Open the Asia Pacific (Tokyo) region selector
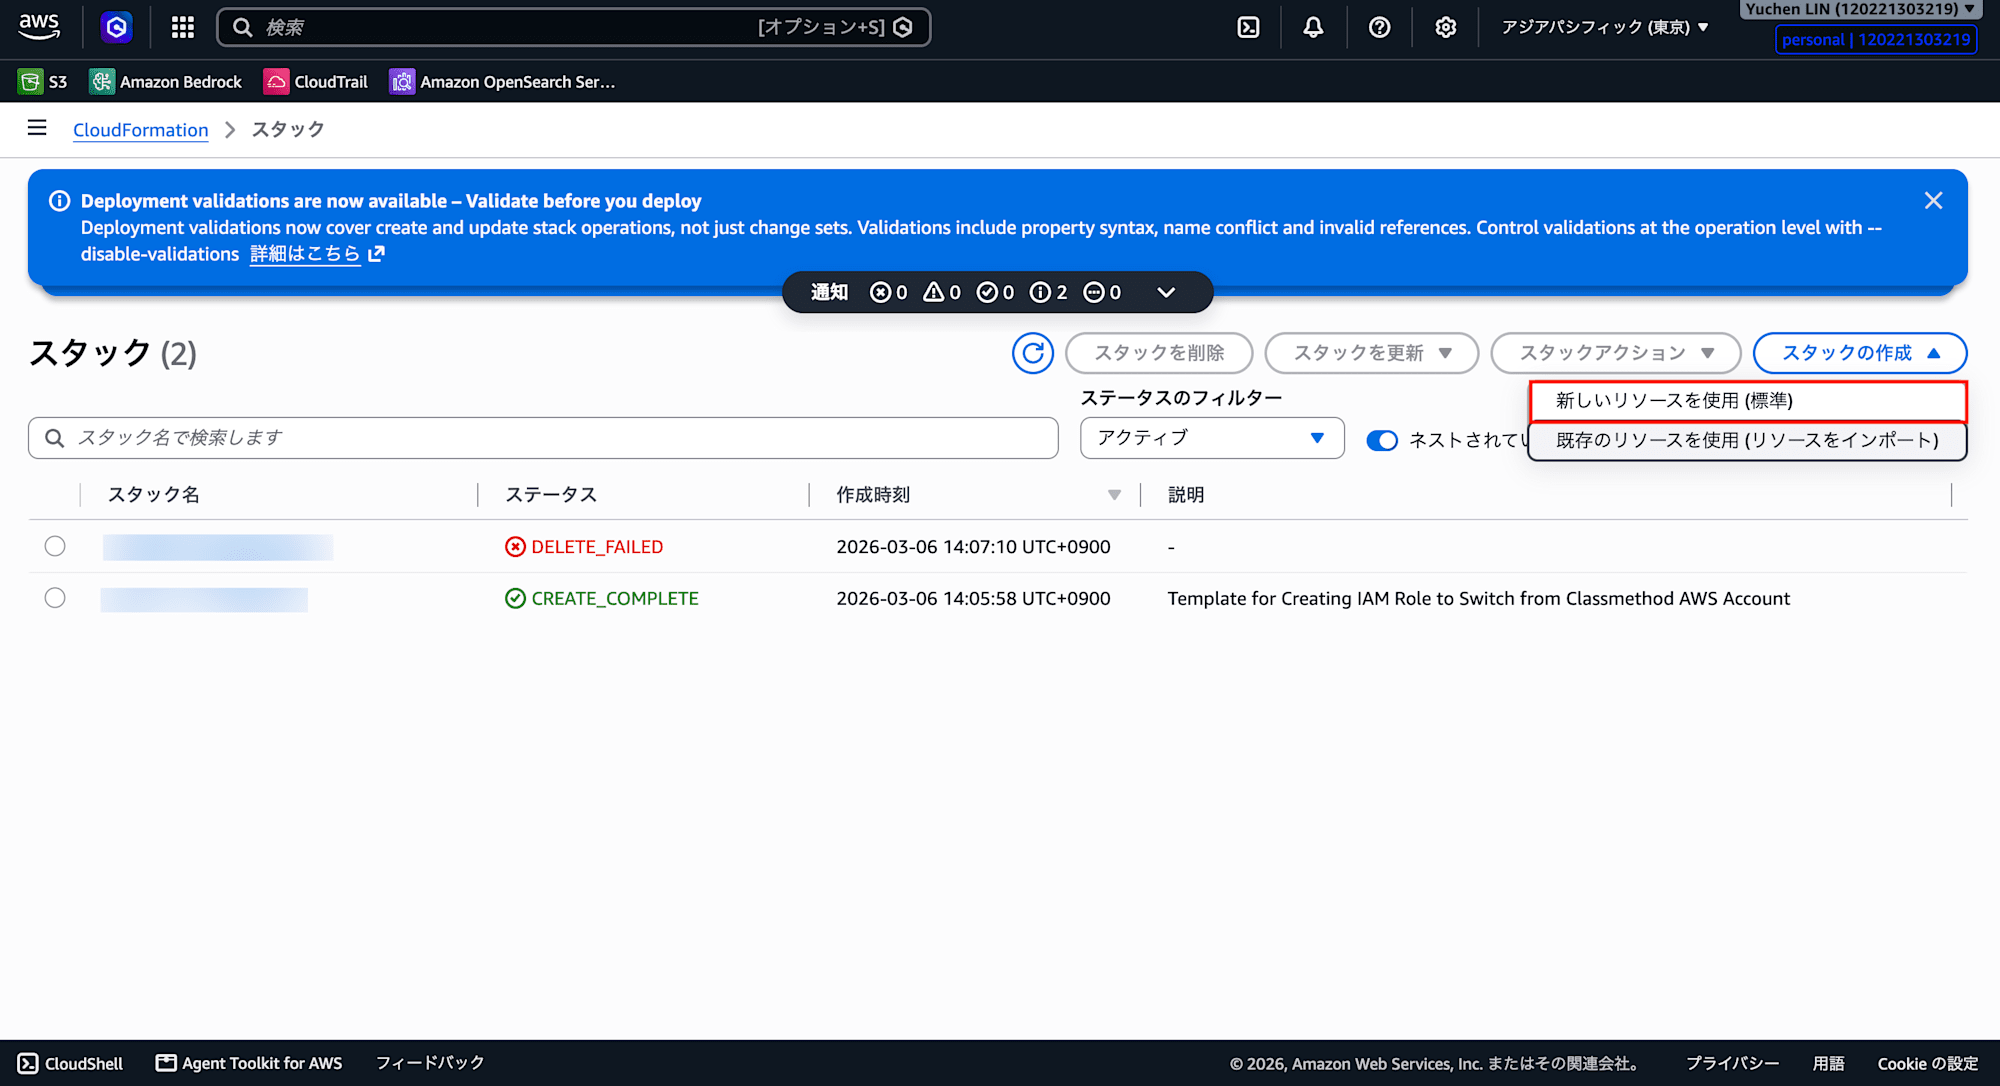2000x1086 pixels. pyautogui.click(x=1604, y=27)
